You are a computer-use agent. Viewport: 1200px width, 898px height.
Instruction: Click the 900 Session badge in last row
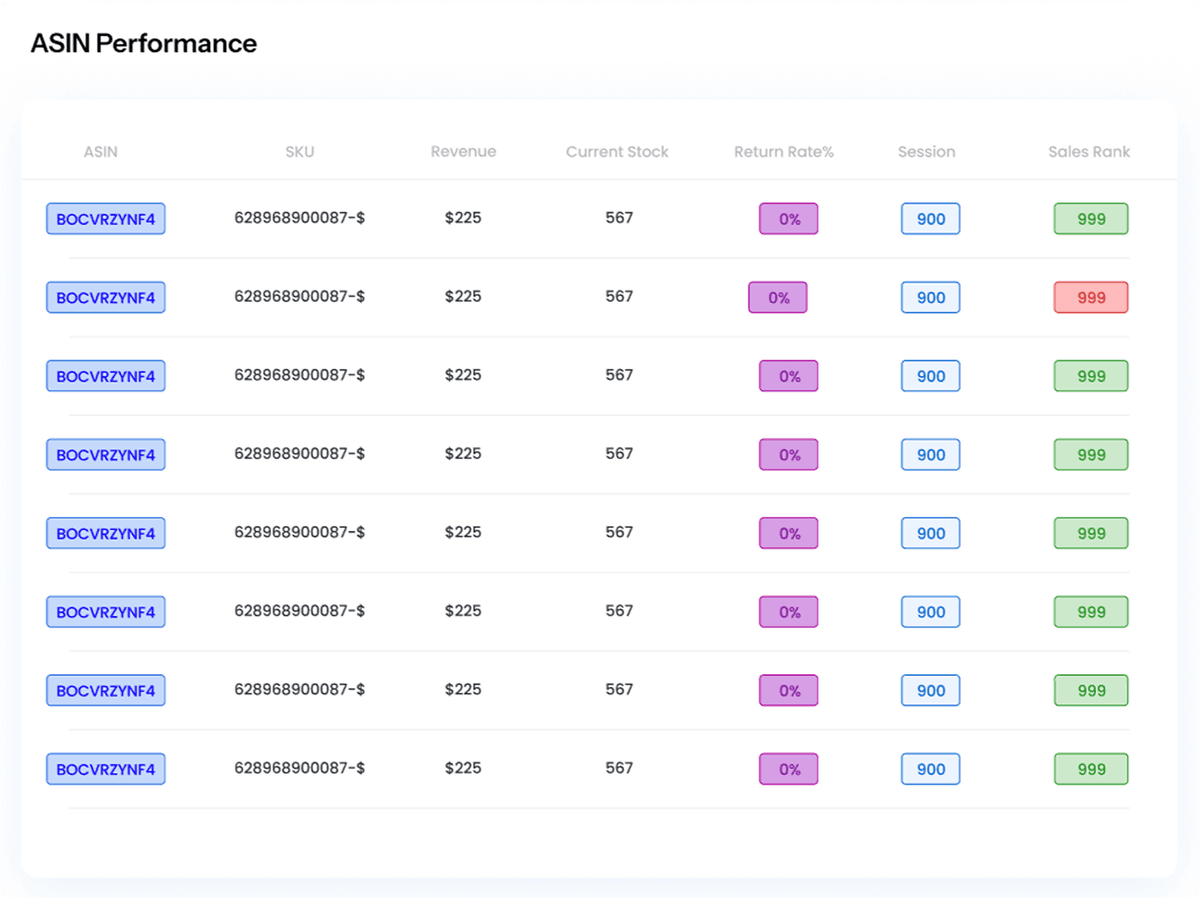930,769
